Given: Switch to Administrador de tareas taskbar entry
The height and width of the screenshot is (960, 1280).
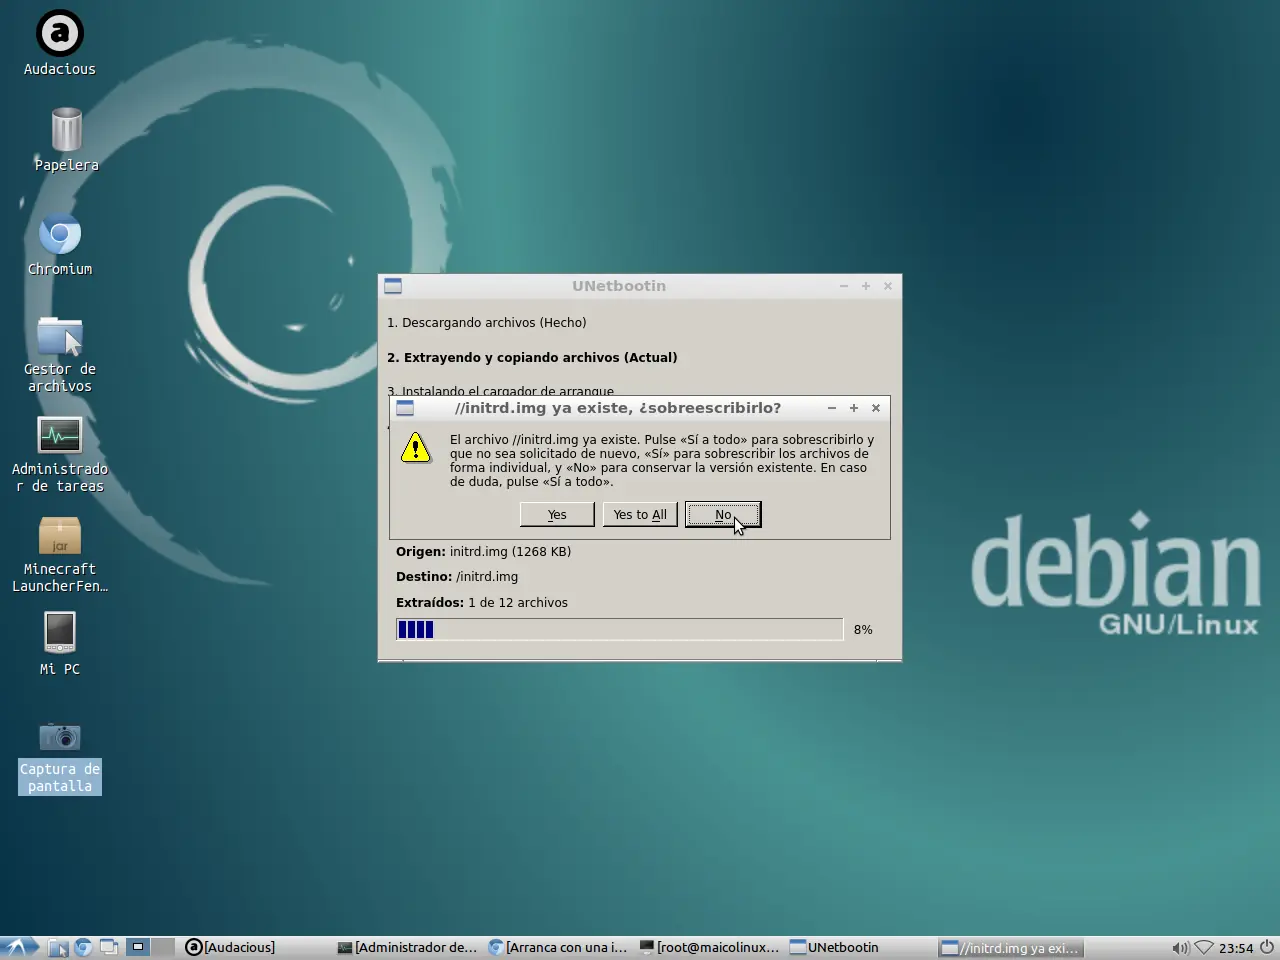Looking at the screenshot, I should point(408,947).
